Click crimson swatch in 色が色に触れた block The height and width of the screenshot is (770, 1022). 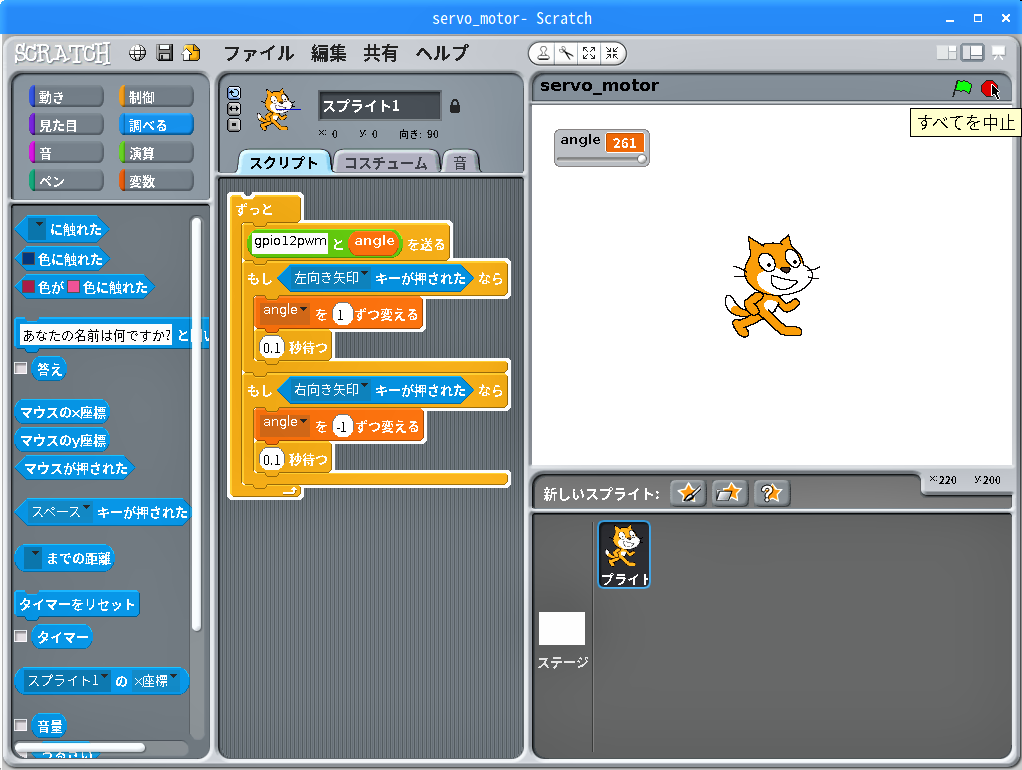(x=29, y=287)
